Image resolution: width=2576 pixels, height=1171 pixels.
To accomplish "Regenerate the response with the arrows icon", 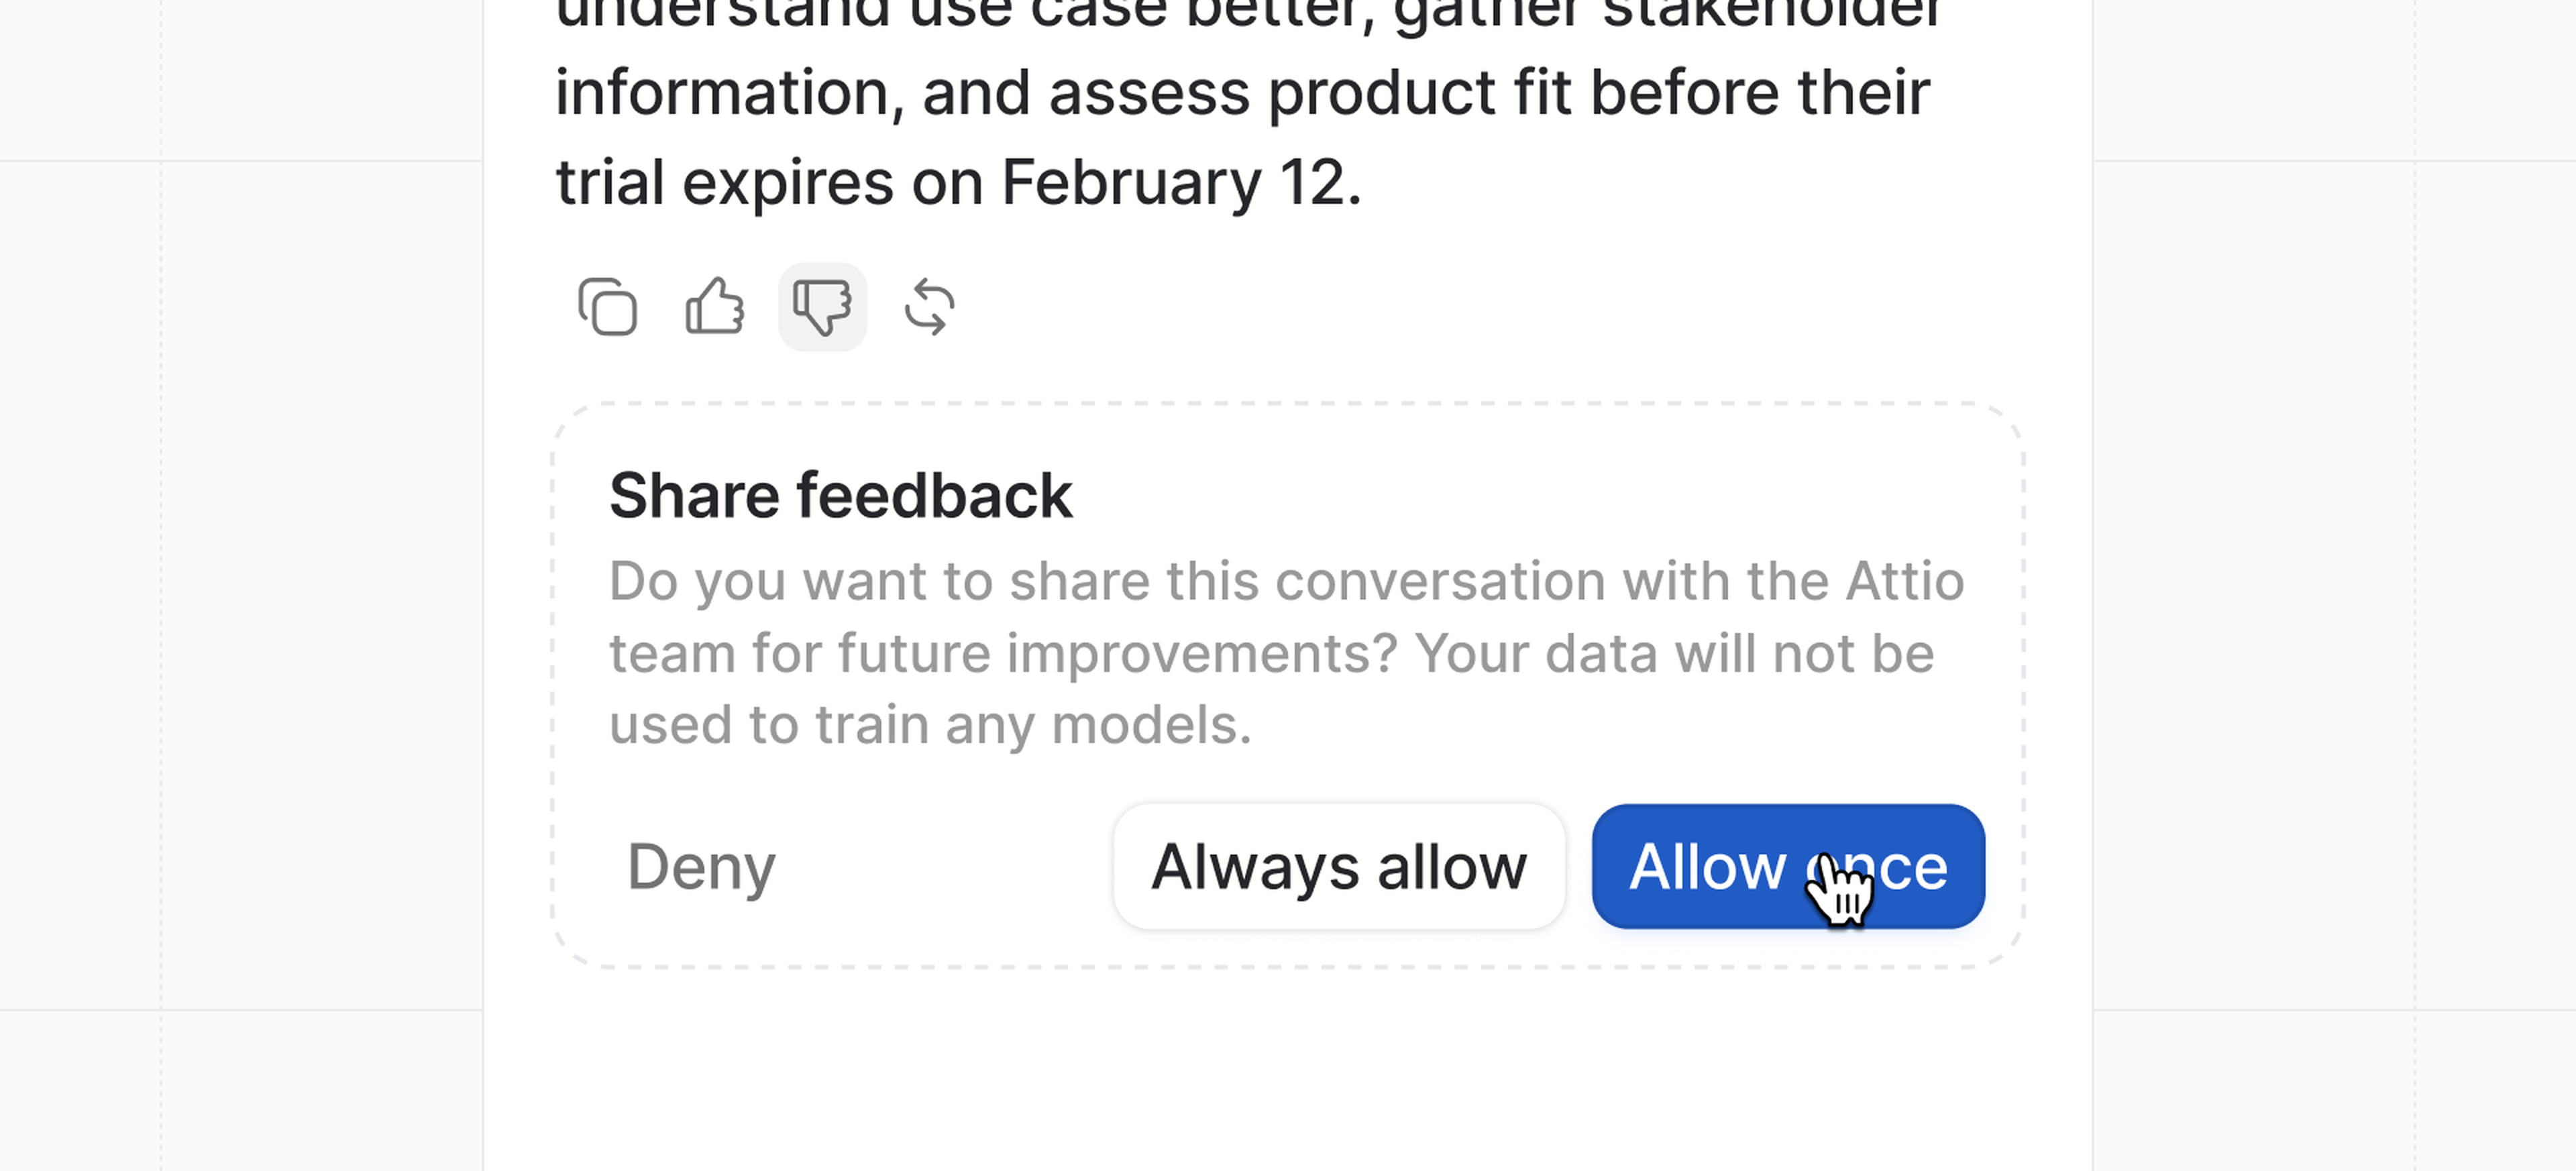I will click(x=929, y=307).
